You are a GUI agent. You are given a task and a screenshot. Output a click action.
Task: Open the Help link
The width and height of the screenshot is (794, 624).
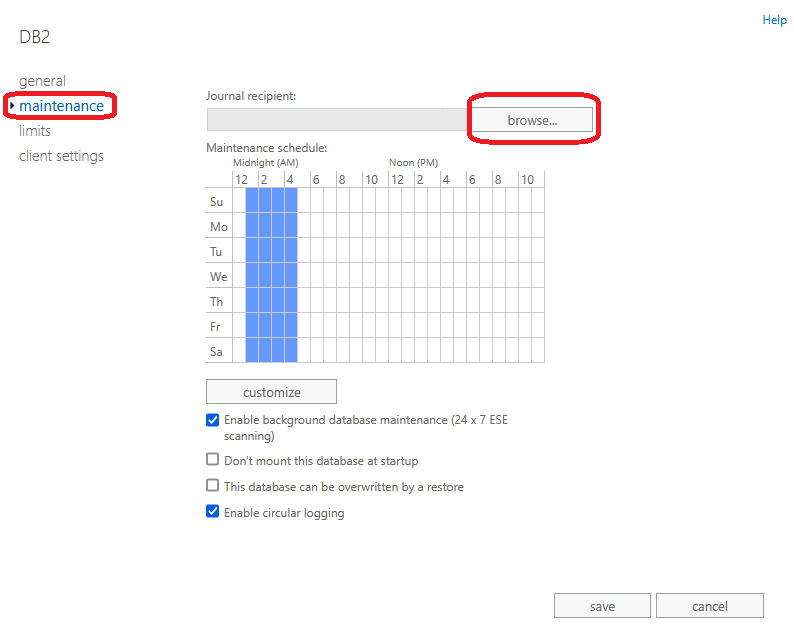pos(774,20)
